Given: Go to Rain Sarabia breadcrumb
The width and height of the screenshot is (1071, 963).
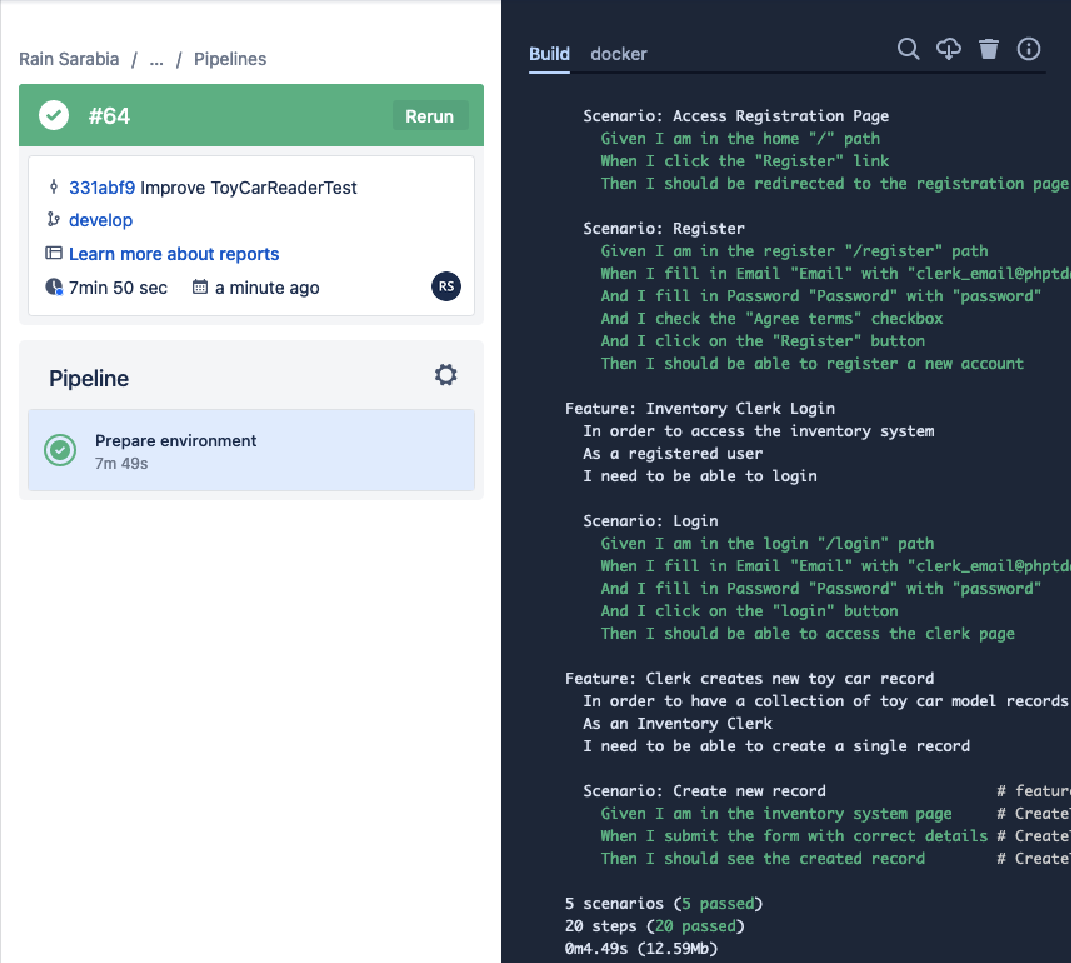Looking at the screenshot, I should pos(69,59).
